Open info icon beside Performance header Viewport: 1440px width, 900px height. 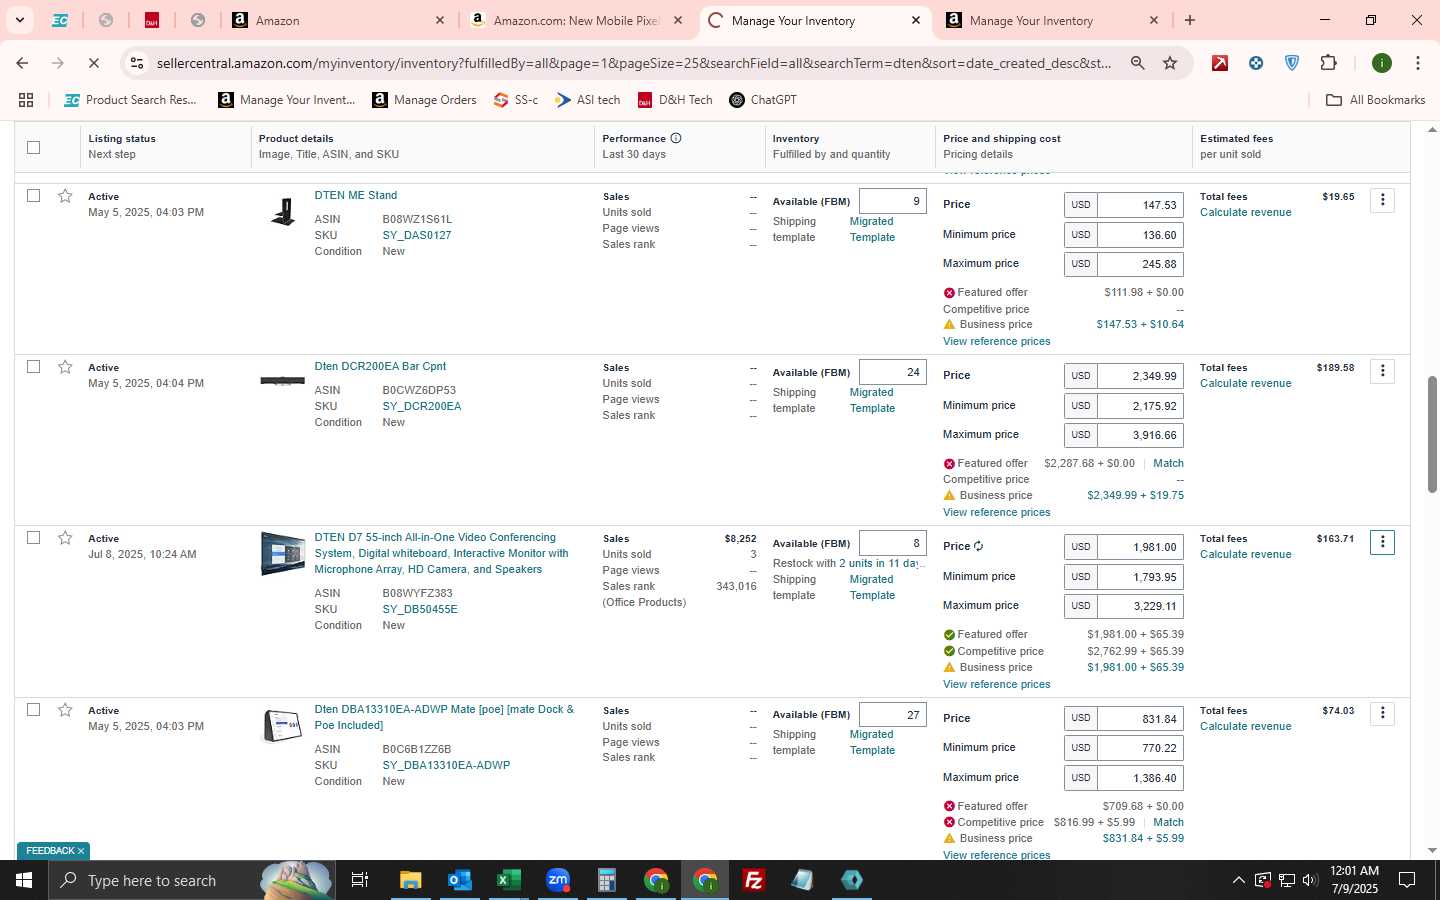676,138
